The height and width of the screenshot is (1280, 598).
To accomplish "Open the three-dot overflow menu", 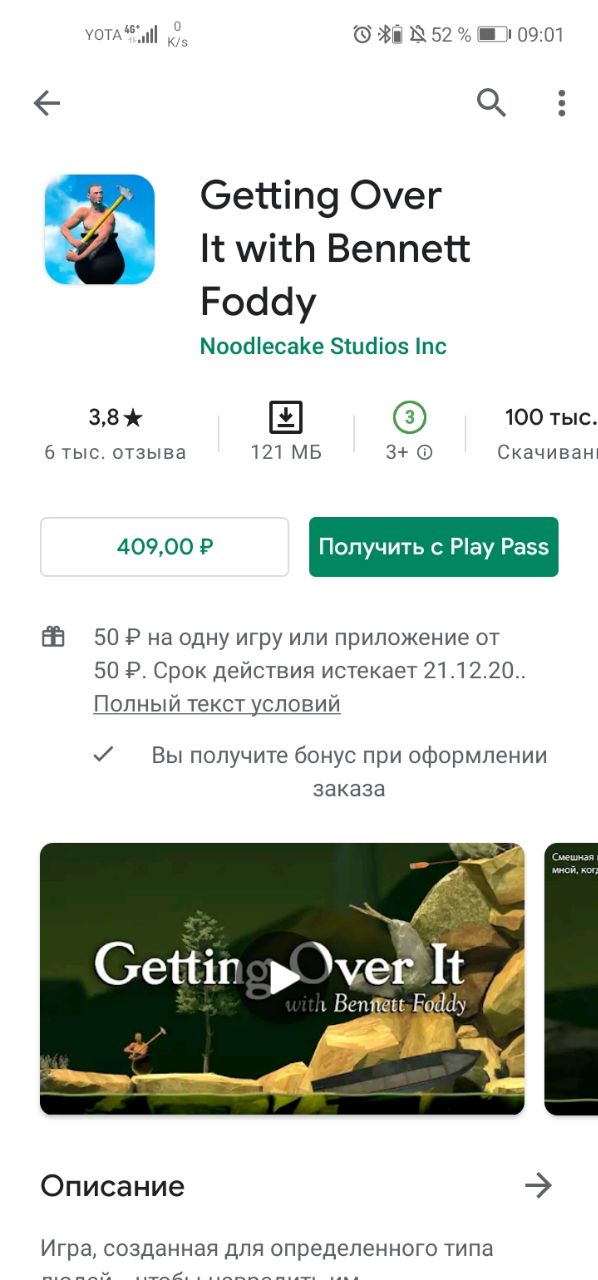I will 561,102.
